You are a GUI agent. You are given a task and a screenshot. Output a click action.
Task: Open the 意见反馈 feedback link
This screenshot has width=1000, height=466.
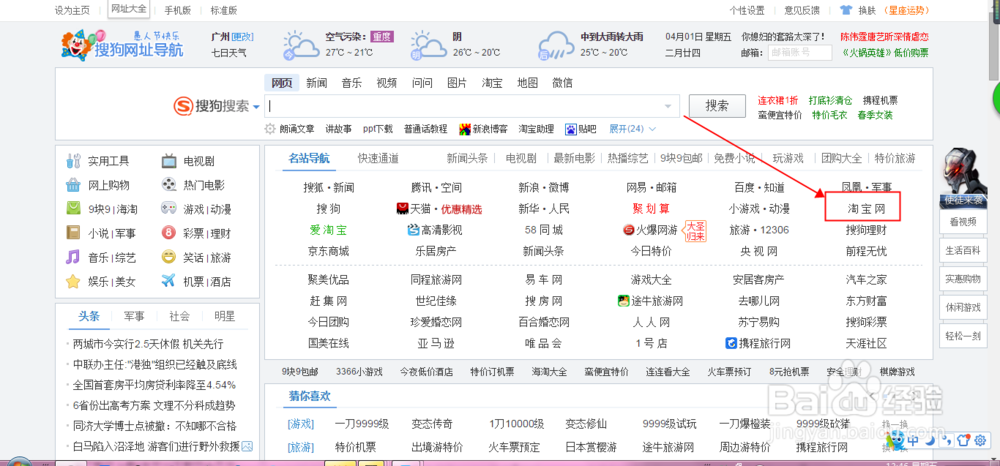(x=802, y=10)
